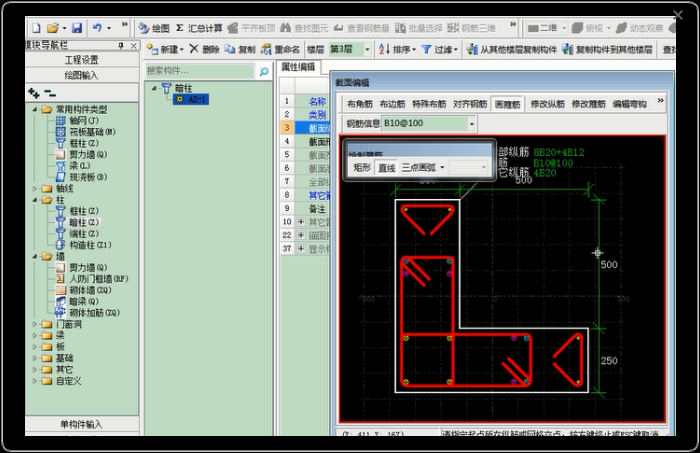Image resolution: width=700 pixels, height=453 pixels.
Task: Expand property row 10
Action: point(301,222)
